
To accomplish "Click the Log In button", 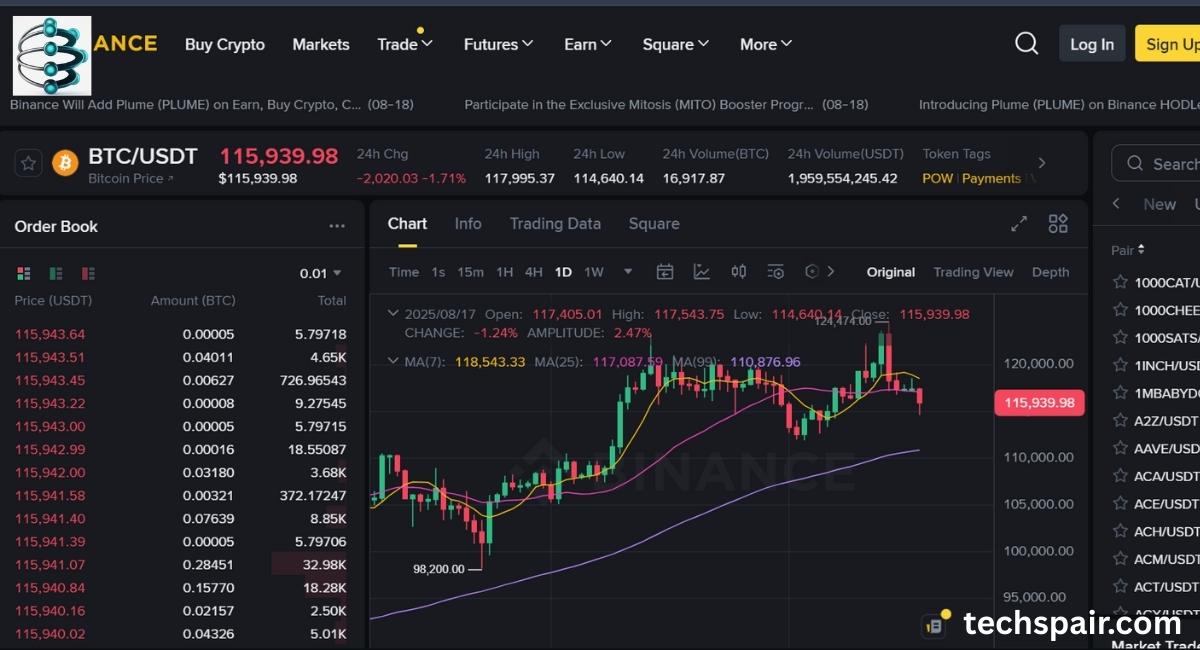I will 1092,43.
